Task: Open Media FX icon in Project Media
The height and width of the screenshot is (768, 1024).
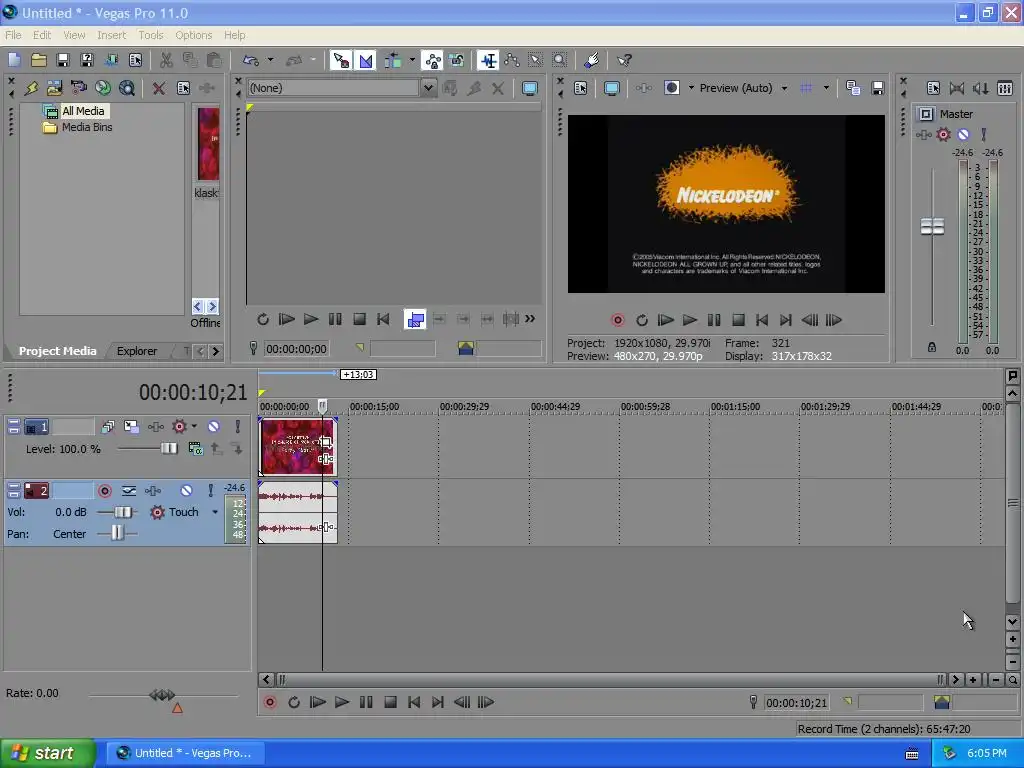Action: pyautogui.click(x=207, y=88)
